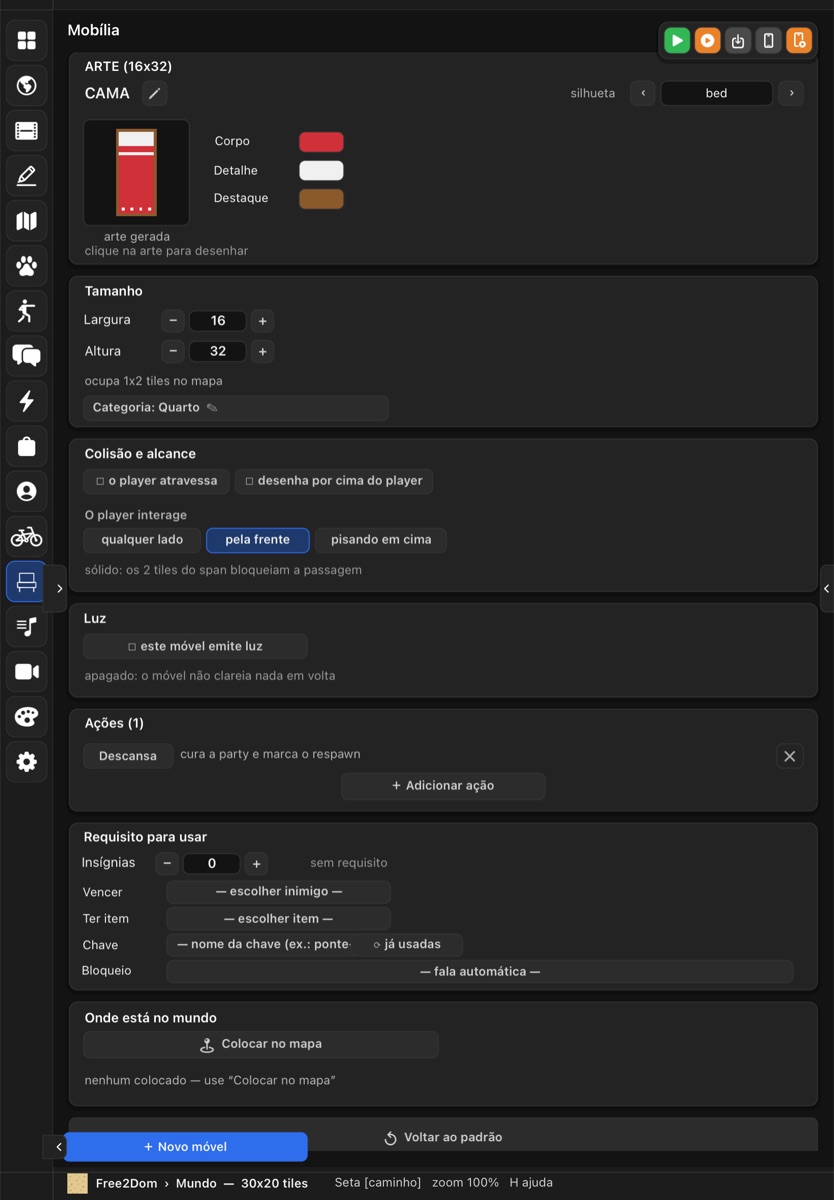Screen dimensions: 834x1200
Task: Open the white Detalhe color swatch
Action: tap(321, 171)
